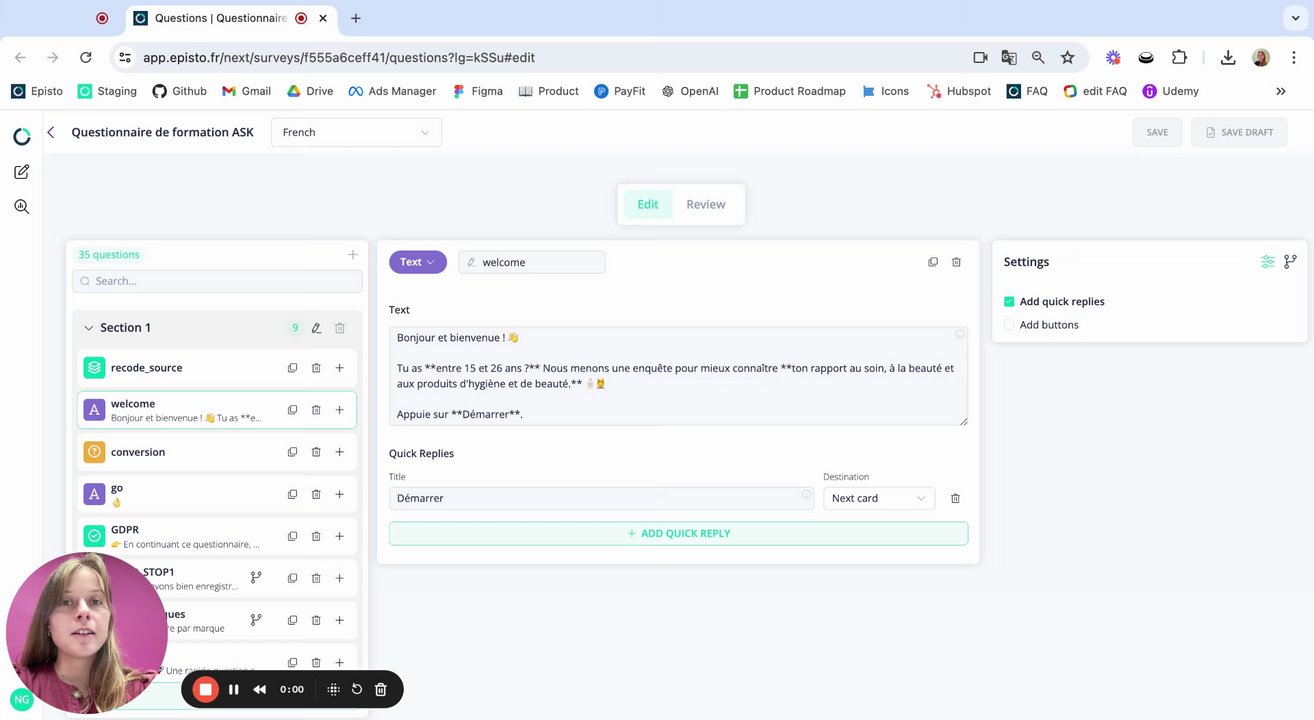Delete the Démarrer quick reply
1314x720 pixels.
[955, 498]
